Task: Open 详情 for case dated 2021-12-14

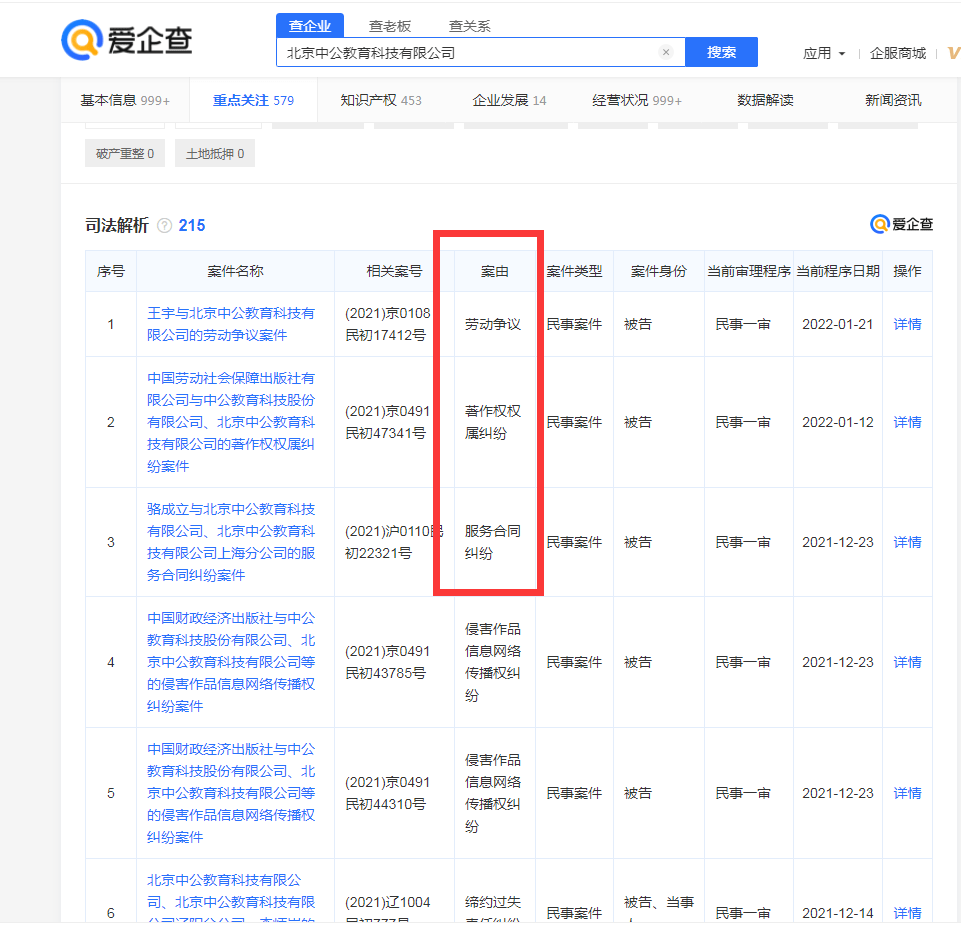Action: pyautogui.click(x=907, y=913)
